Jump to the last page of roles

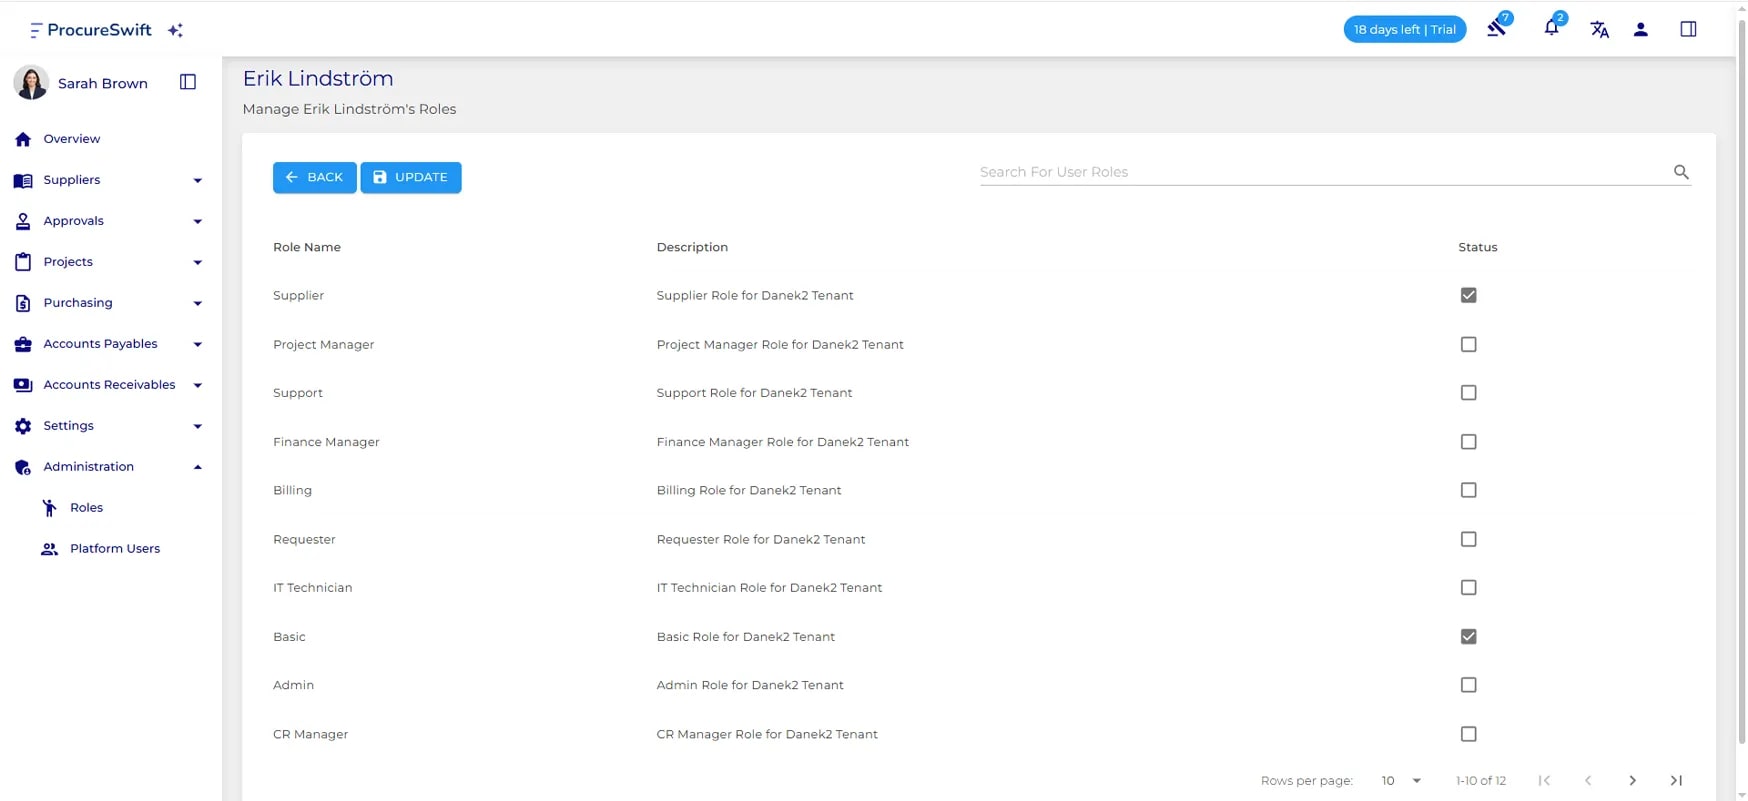(1676, 780)
